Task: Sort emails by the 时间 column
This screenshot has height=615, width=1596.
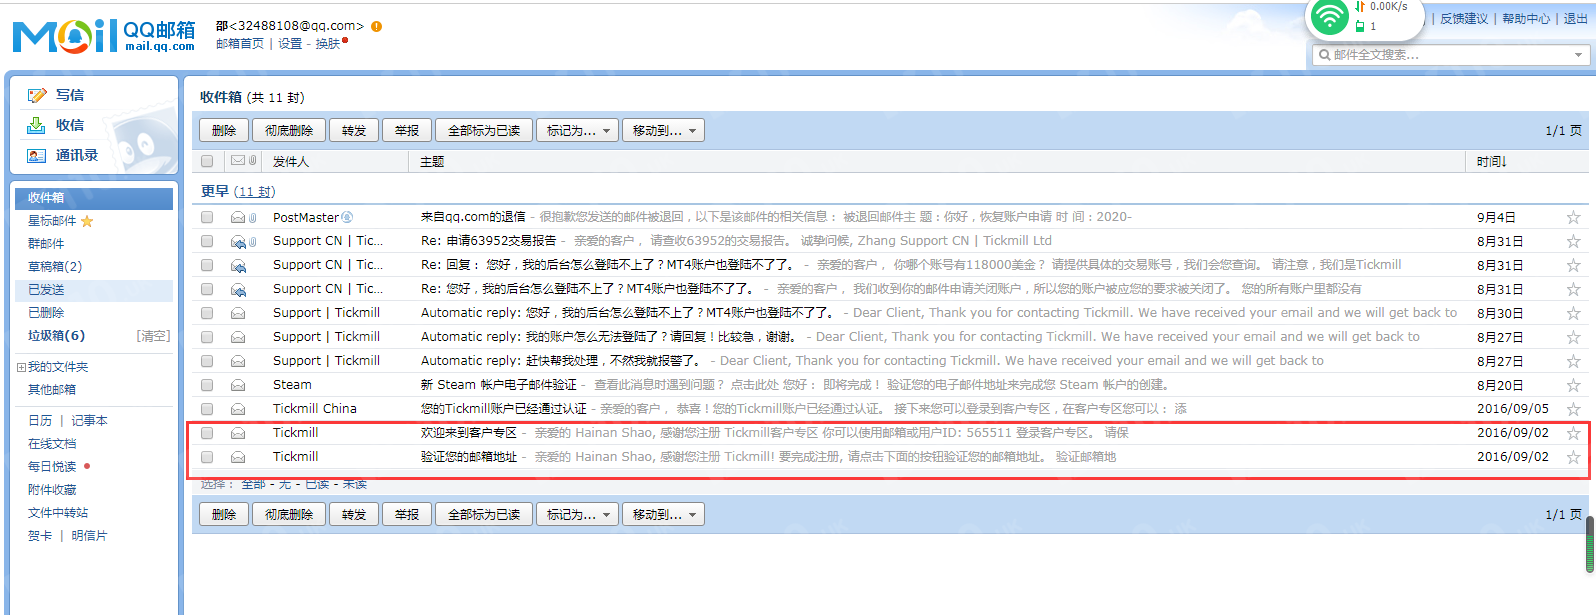Action: click(x=1492, y=161)
